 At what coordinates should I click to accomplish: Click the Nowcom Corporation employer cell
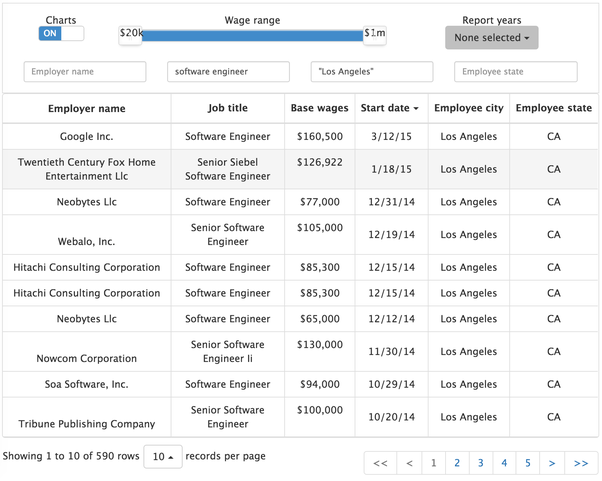click(87, 352)
